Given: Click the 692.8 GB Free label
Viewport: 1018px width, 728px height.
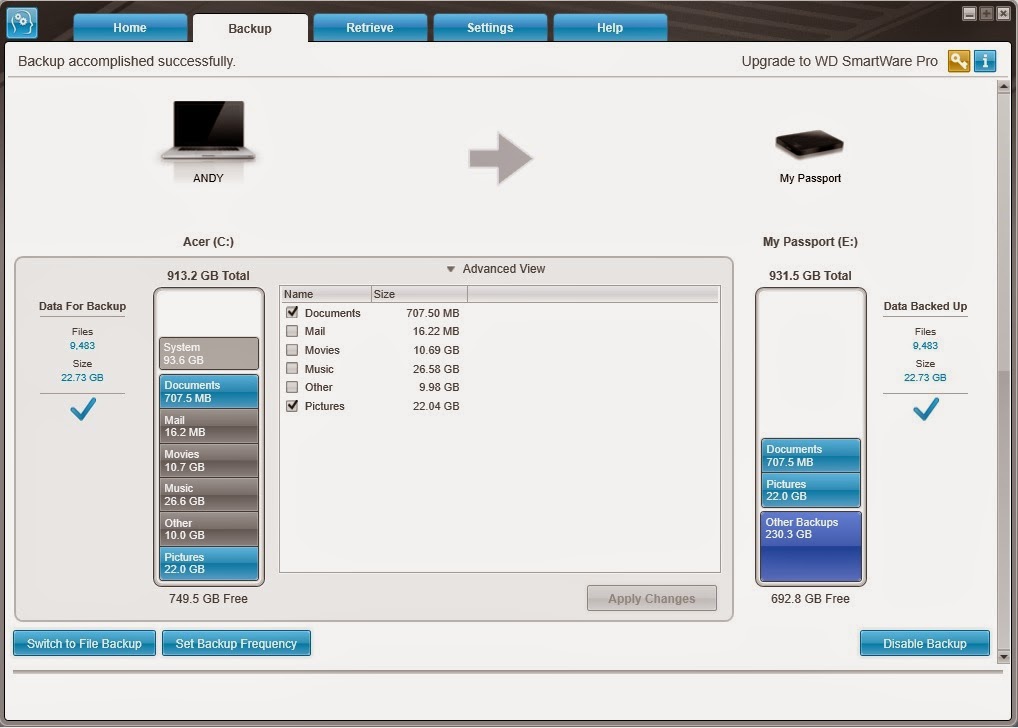Looking at the screenshot, I should coord(810,599).
